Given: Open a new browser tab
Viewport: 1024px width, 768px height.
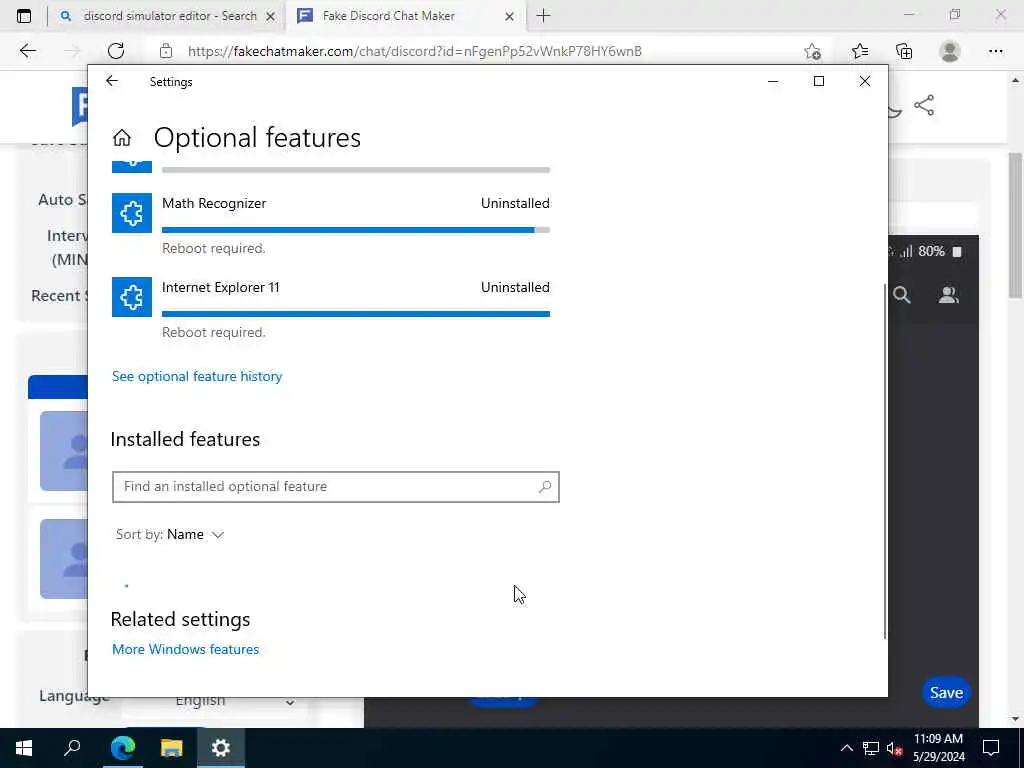Looking at the screenshot, I should pyautogui.click(x=543, y=16).
